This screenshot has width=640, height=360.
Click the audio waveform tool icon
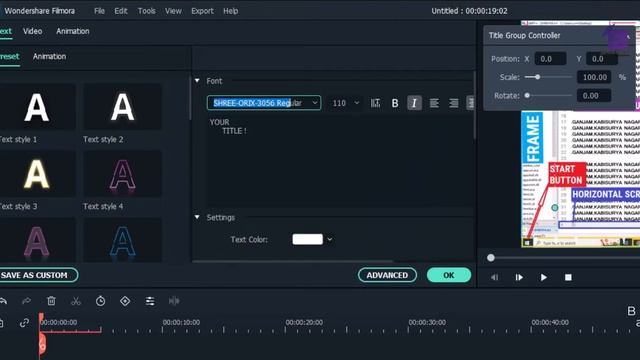(174, 301)
